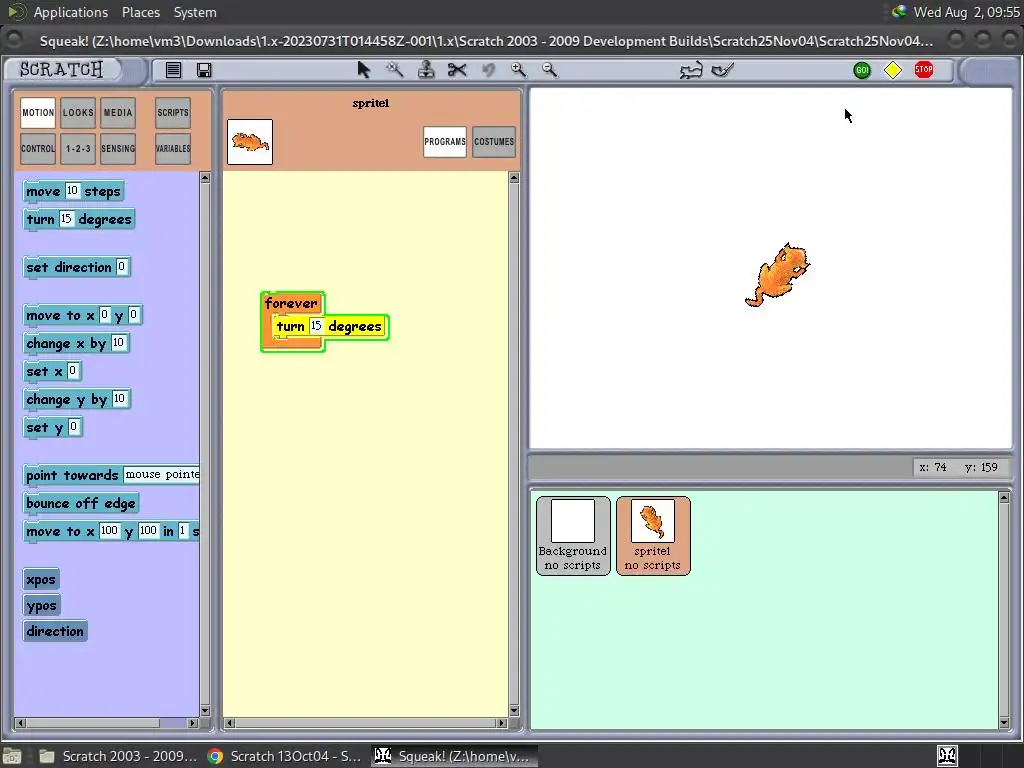Select the arrow pointer tool
Screen dimensions: 1024x768
tap(364, 70)
